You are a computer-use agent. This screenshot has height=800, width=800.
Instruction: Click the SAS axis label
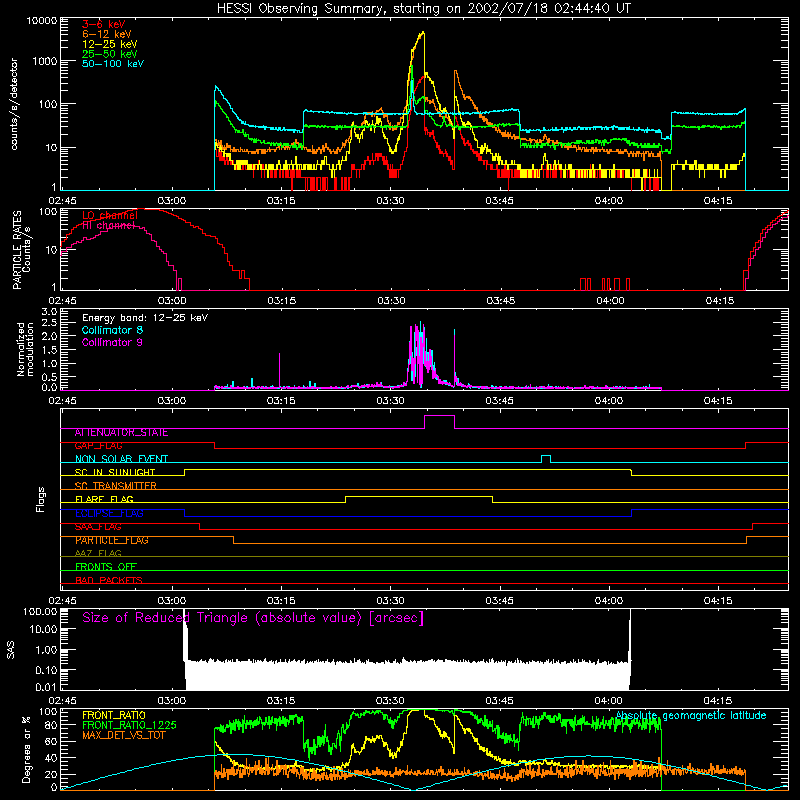coord(11,650)
